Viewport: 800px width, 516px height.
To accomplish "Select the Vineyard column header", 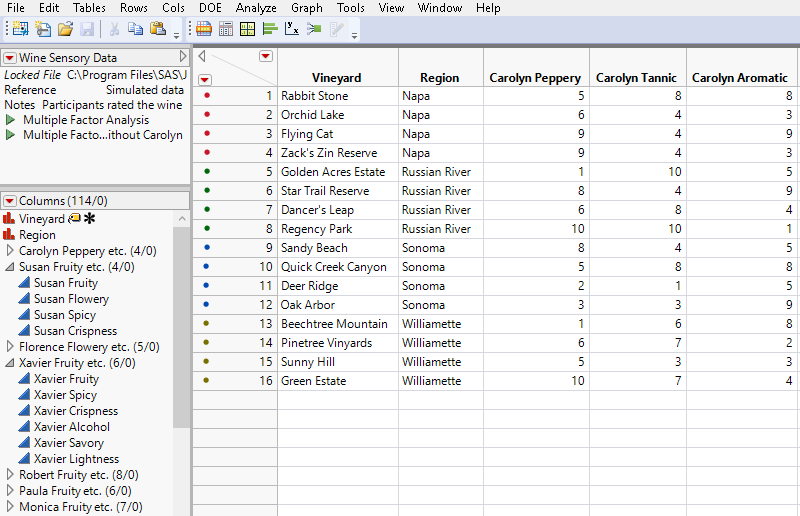I will [338, 67].
